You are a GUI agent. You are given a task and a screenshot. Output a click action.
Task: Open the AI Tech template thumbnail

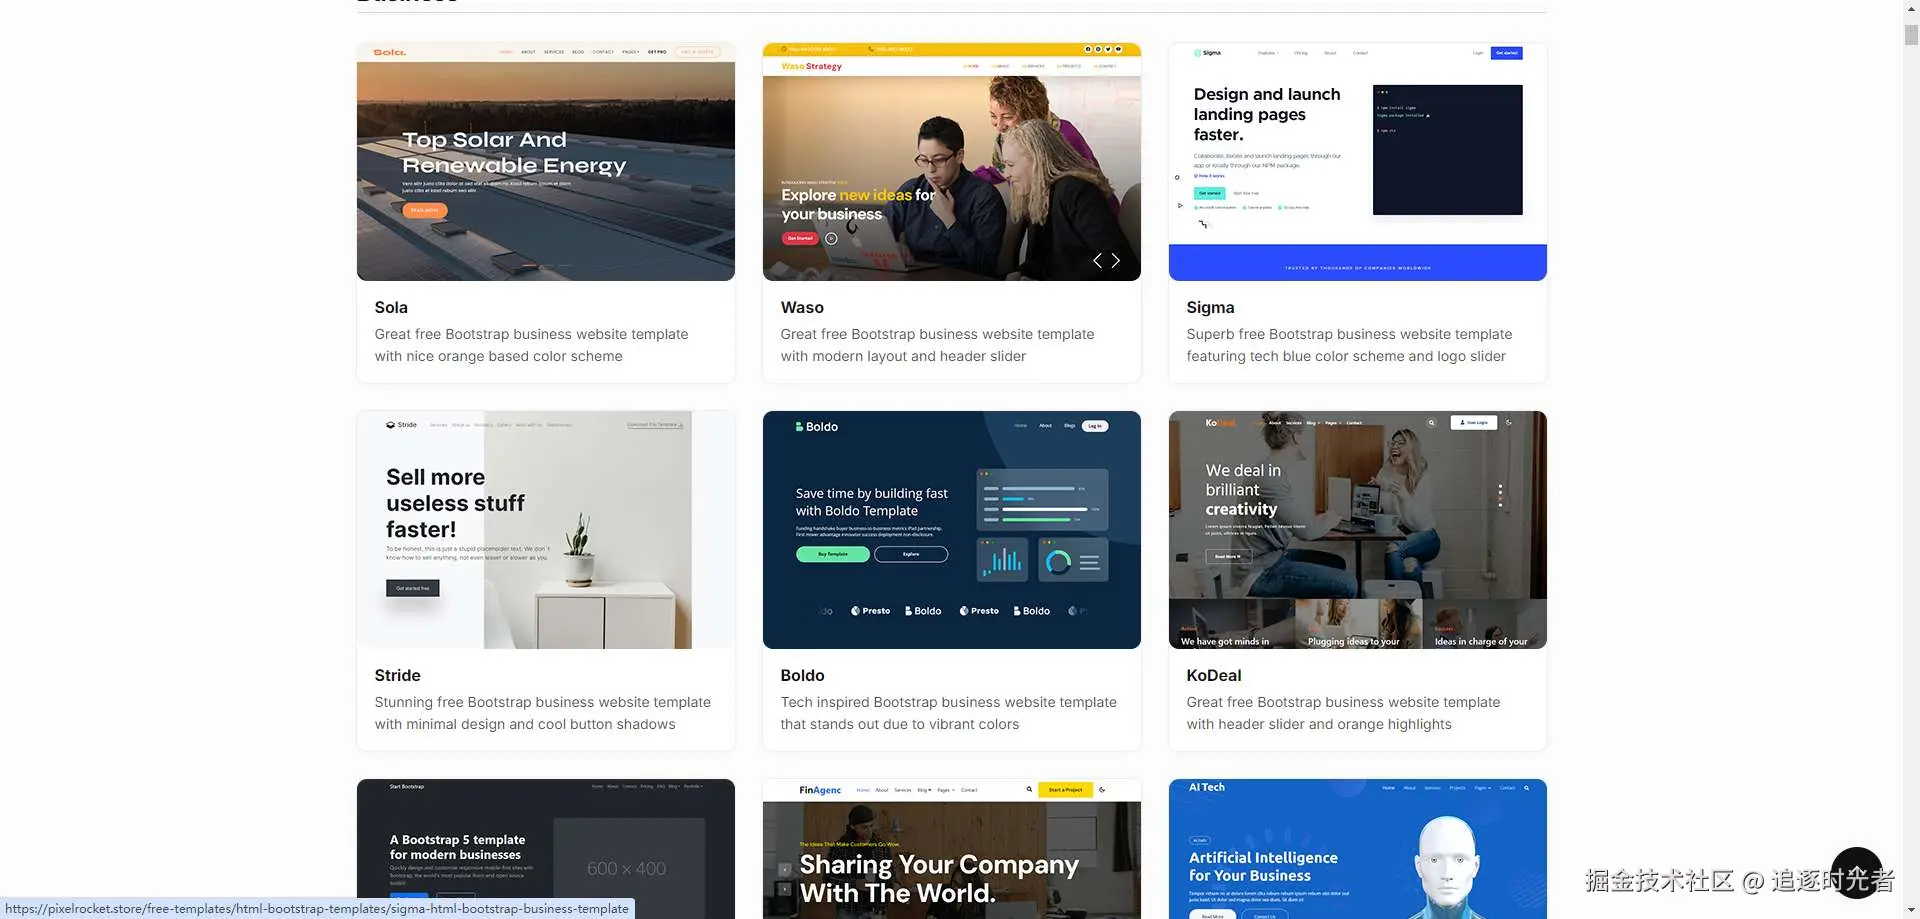pyautogui.click(x=1357, y=849)
